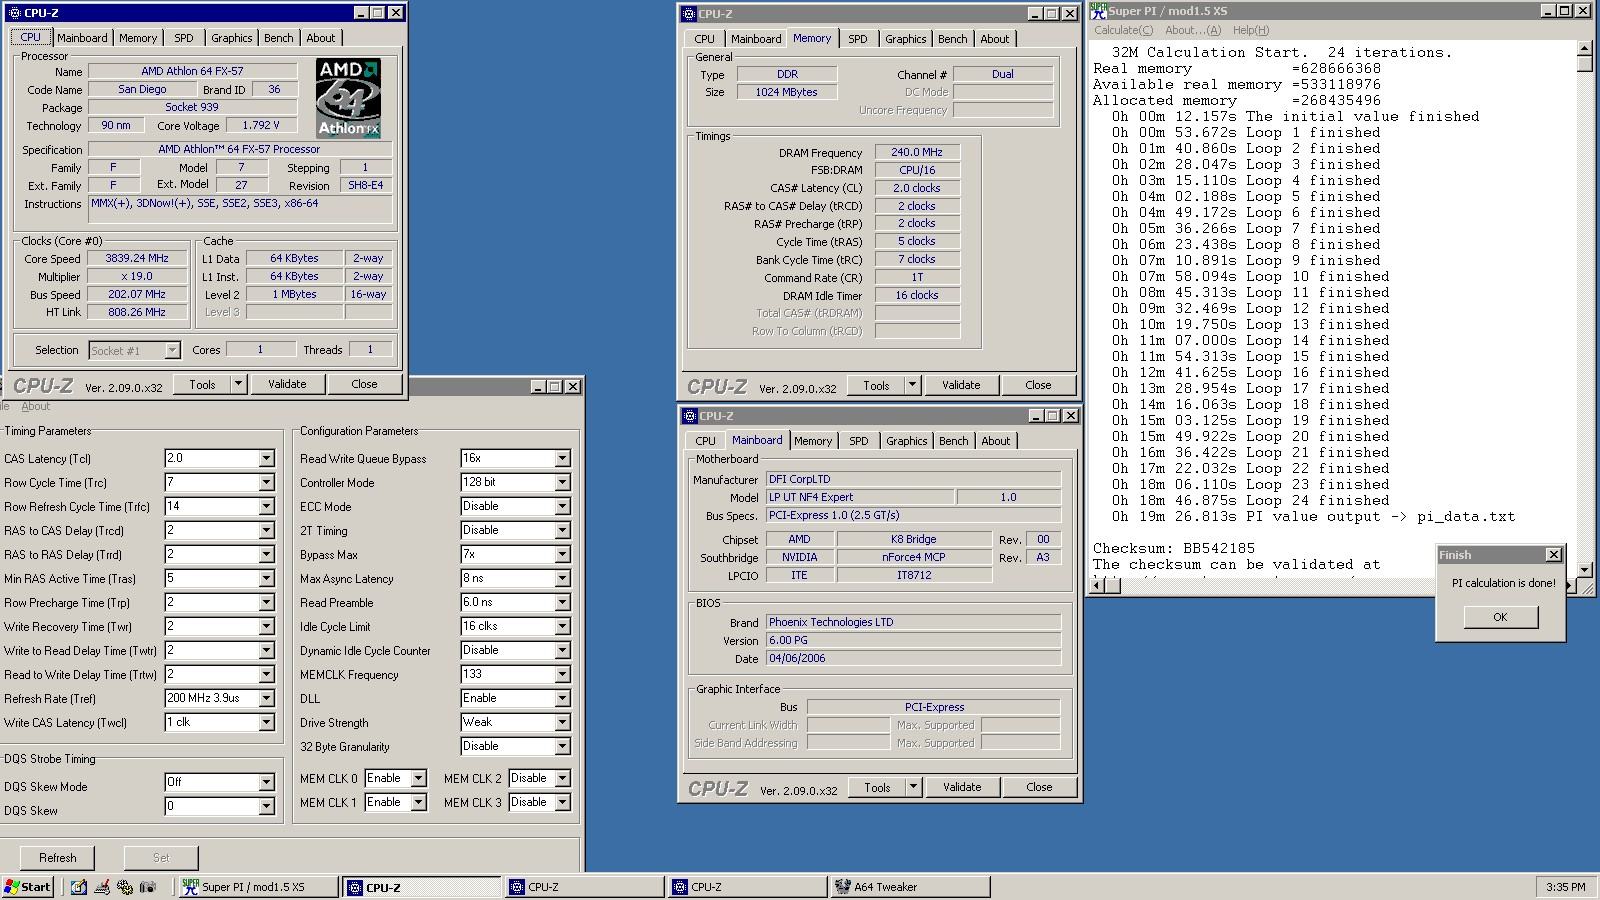This screenshot has height=900, width=1600.
Task: Click Tools button in the CPU-Z CPU window
Action: (x=202, y=384)
